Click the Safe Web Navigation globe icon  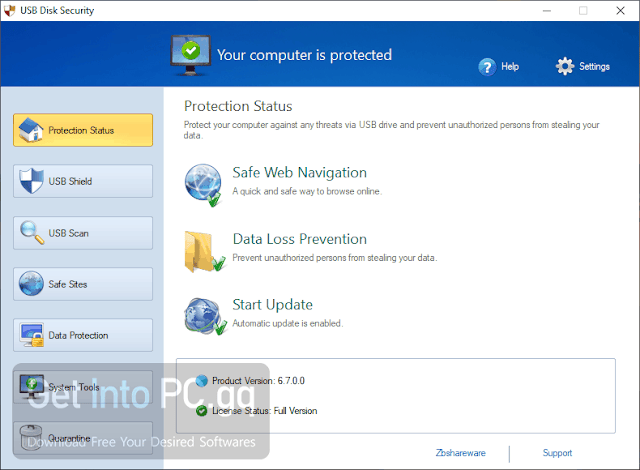pos(203,185)
